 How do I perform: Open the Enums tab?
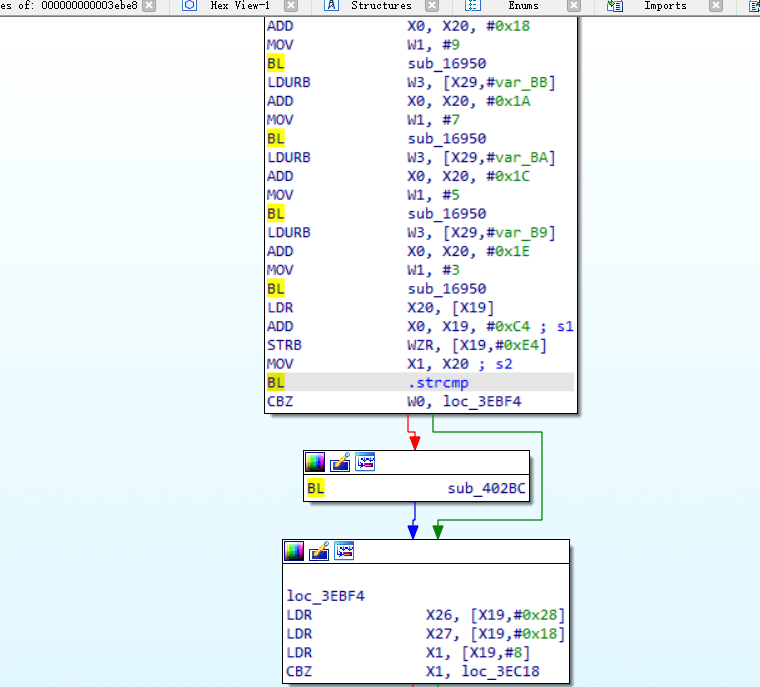[523, 5]
